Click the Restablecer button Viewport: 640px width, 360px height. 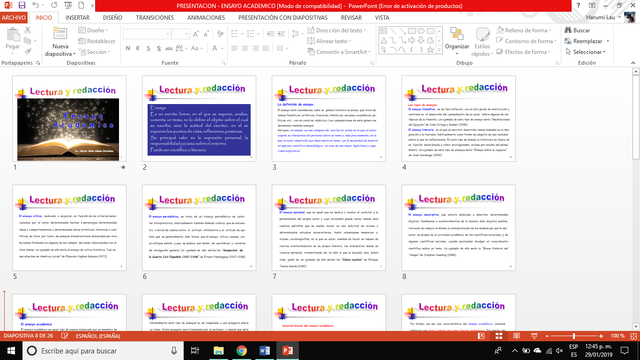pyautogui.click(x=97, y=41)
